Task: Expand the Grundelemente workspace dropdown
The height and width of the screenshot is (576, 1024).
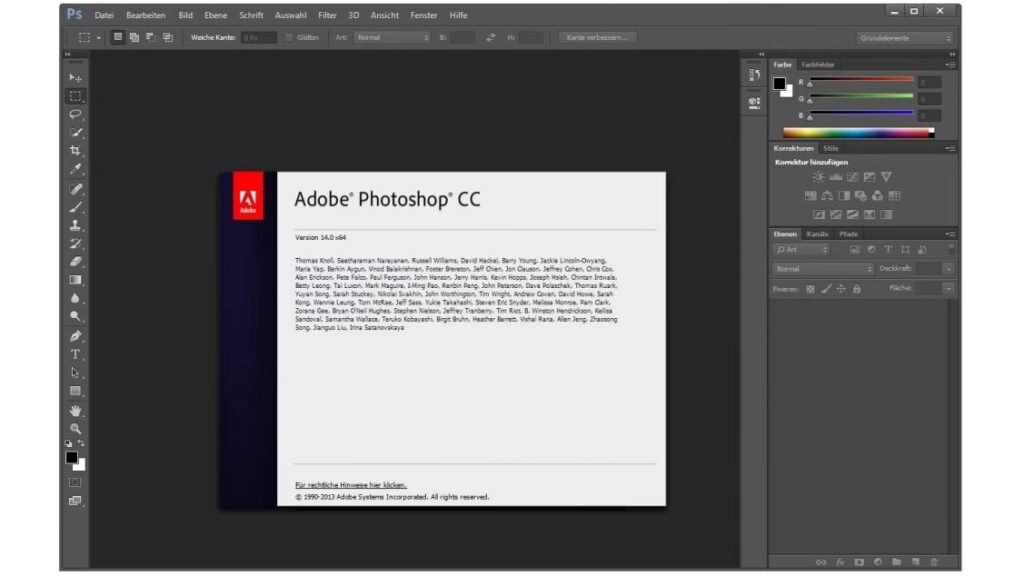Action: [905, 38]
